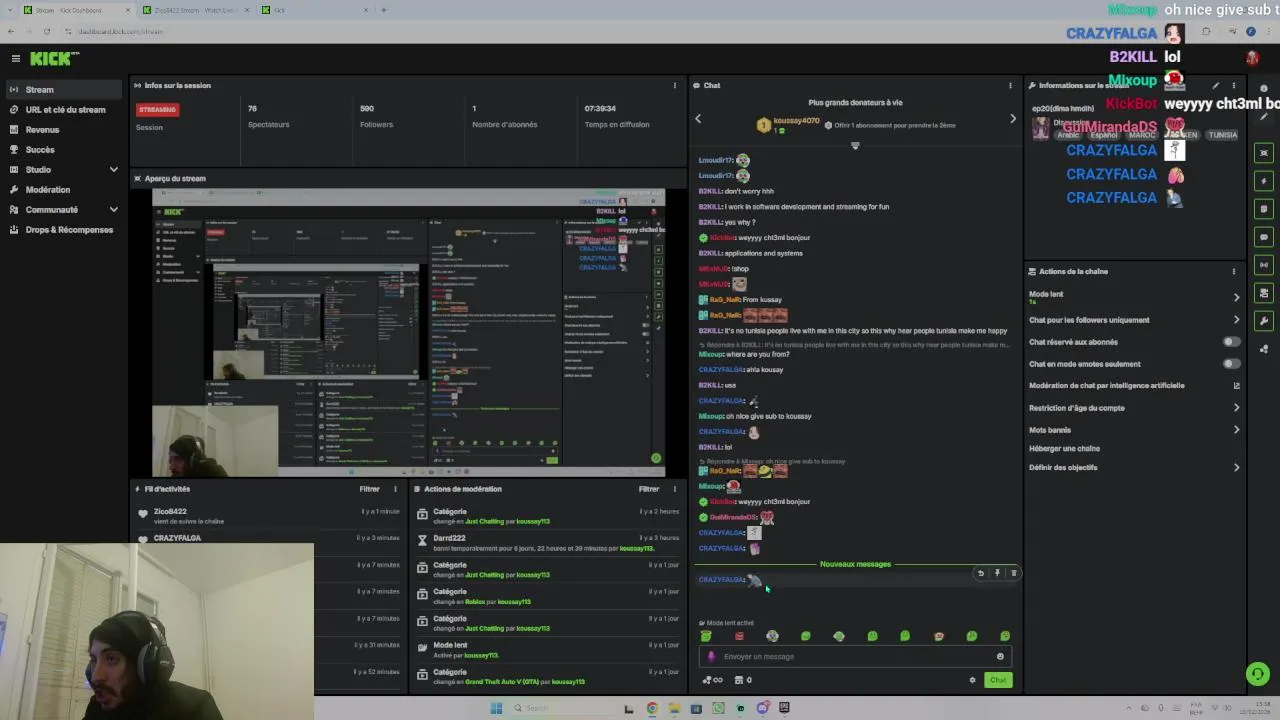This screenshot has width=1280, height=720.
Task: Expand the Studio submenu chevron
Action: click(113, 170)
